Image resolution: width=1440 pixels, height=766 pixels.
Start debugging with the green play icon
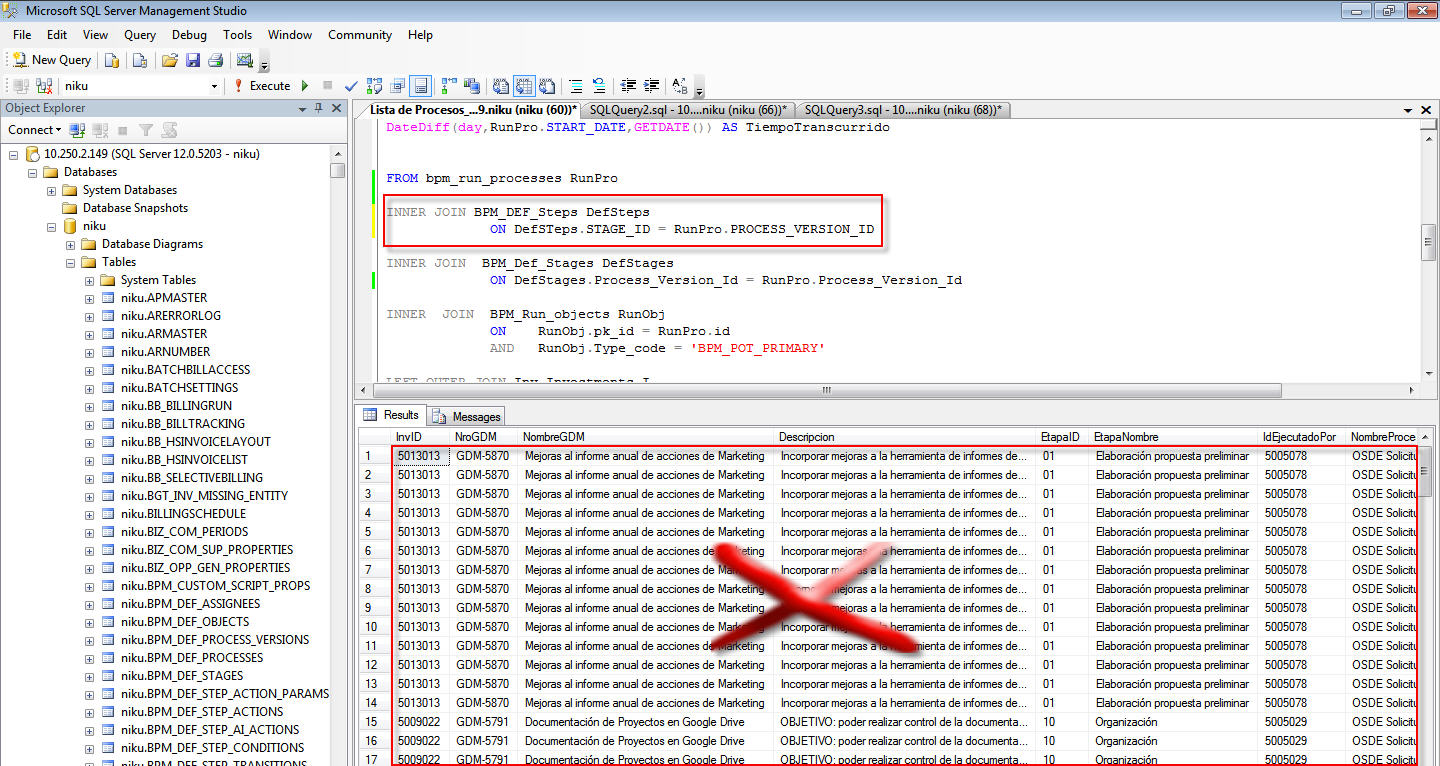305,86
